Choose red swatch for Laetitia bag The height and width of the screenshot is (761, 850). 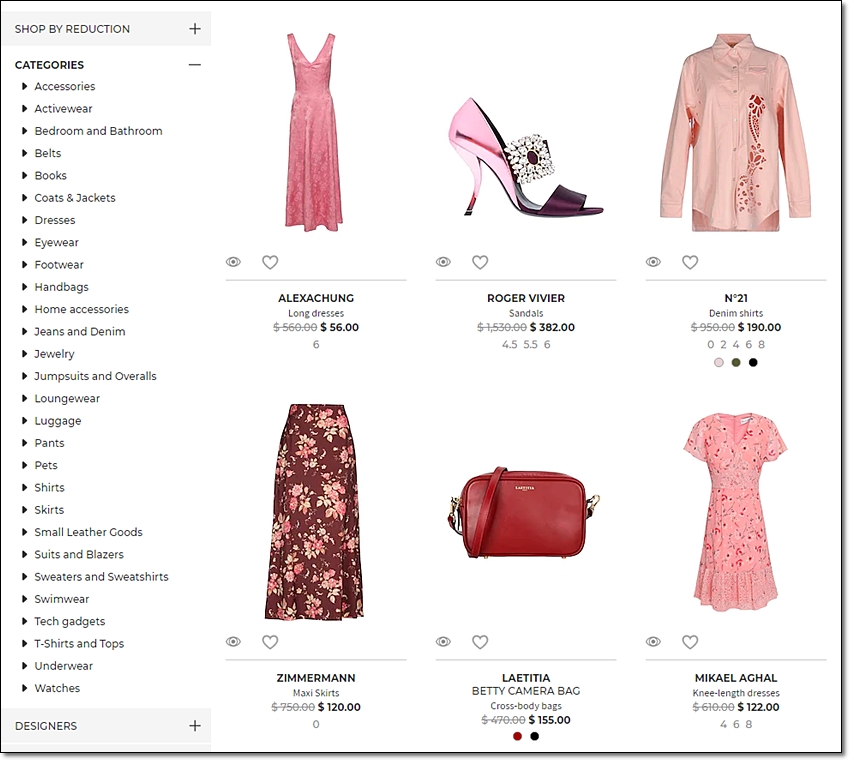tap(517, 736)
